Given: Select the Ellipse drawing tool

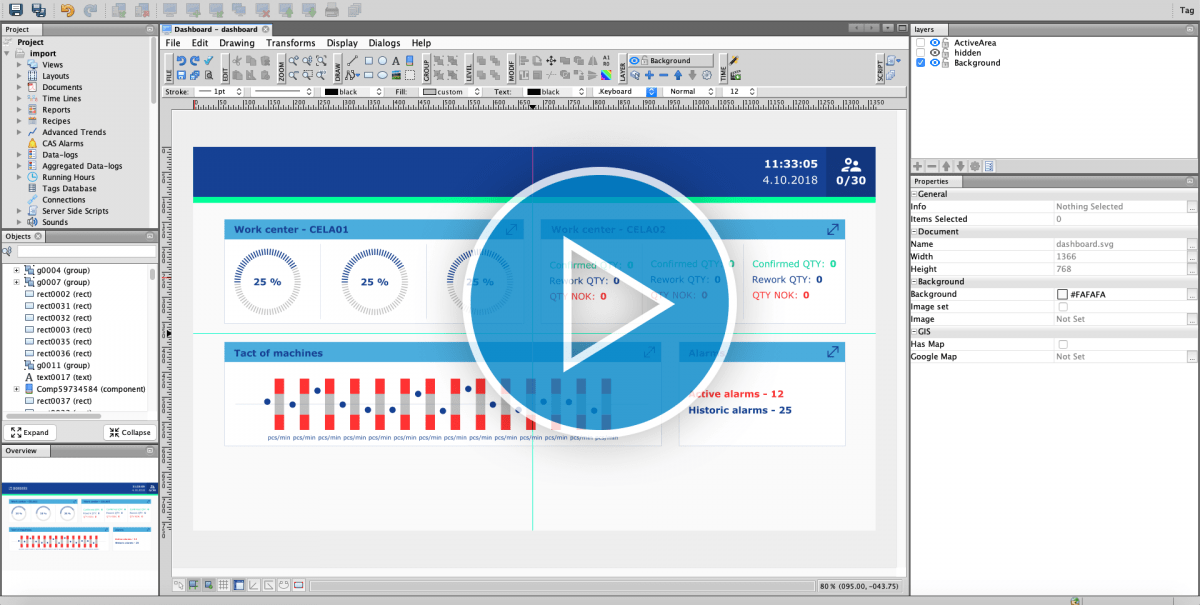Looking at the screenshot, I should 382,75.
